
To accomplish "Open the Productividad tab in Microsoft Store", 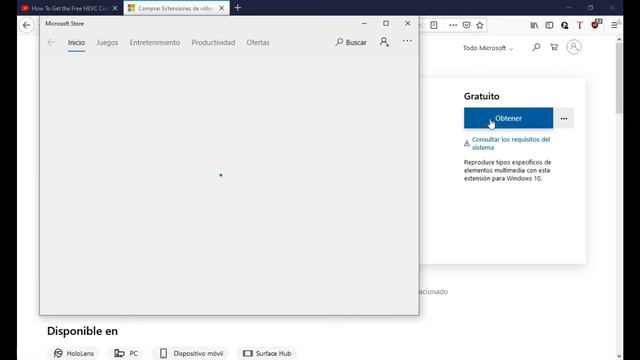I will tap(213, 42).
